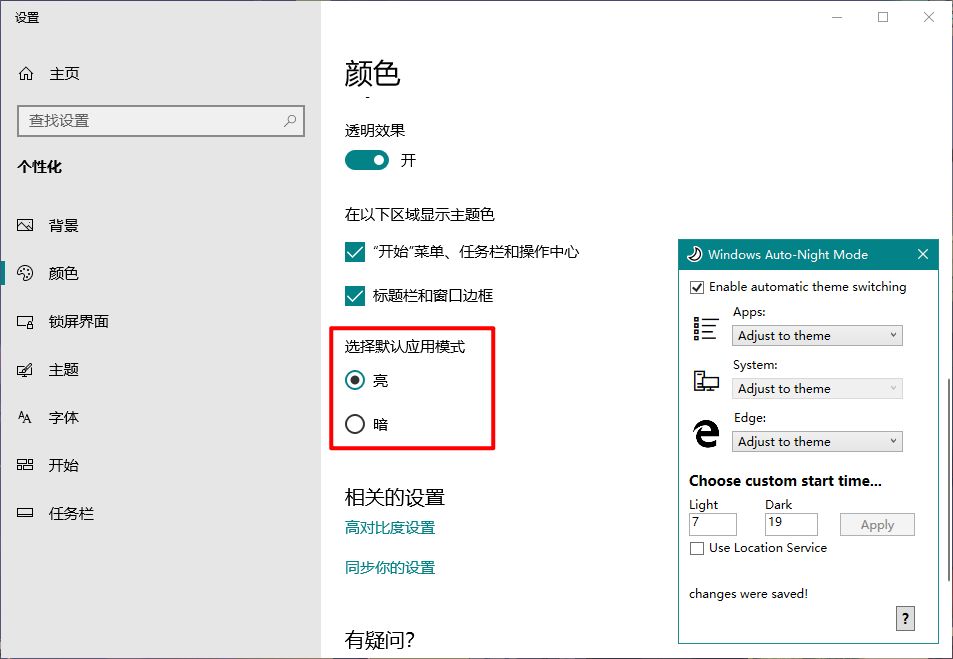Click the 开始 tiles icon in sidebar
Image resolution: width=953 pixels, height=659 pixels.
(25, 465)
